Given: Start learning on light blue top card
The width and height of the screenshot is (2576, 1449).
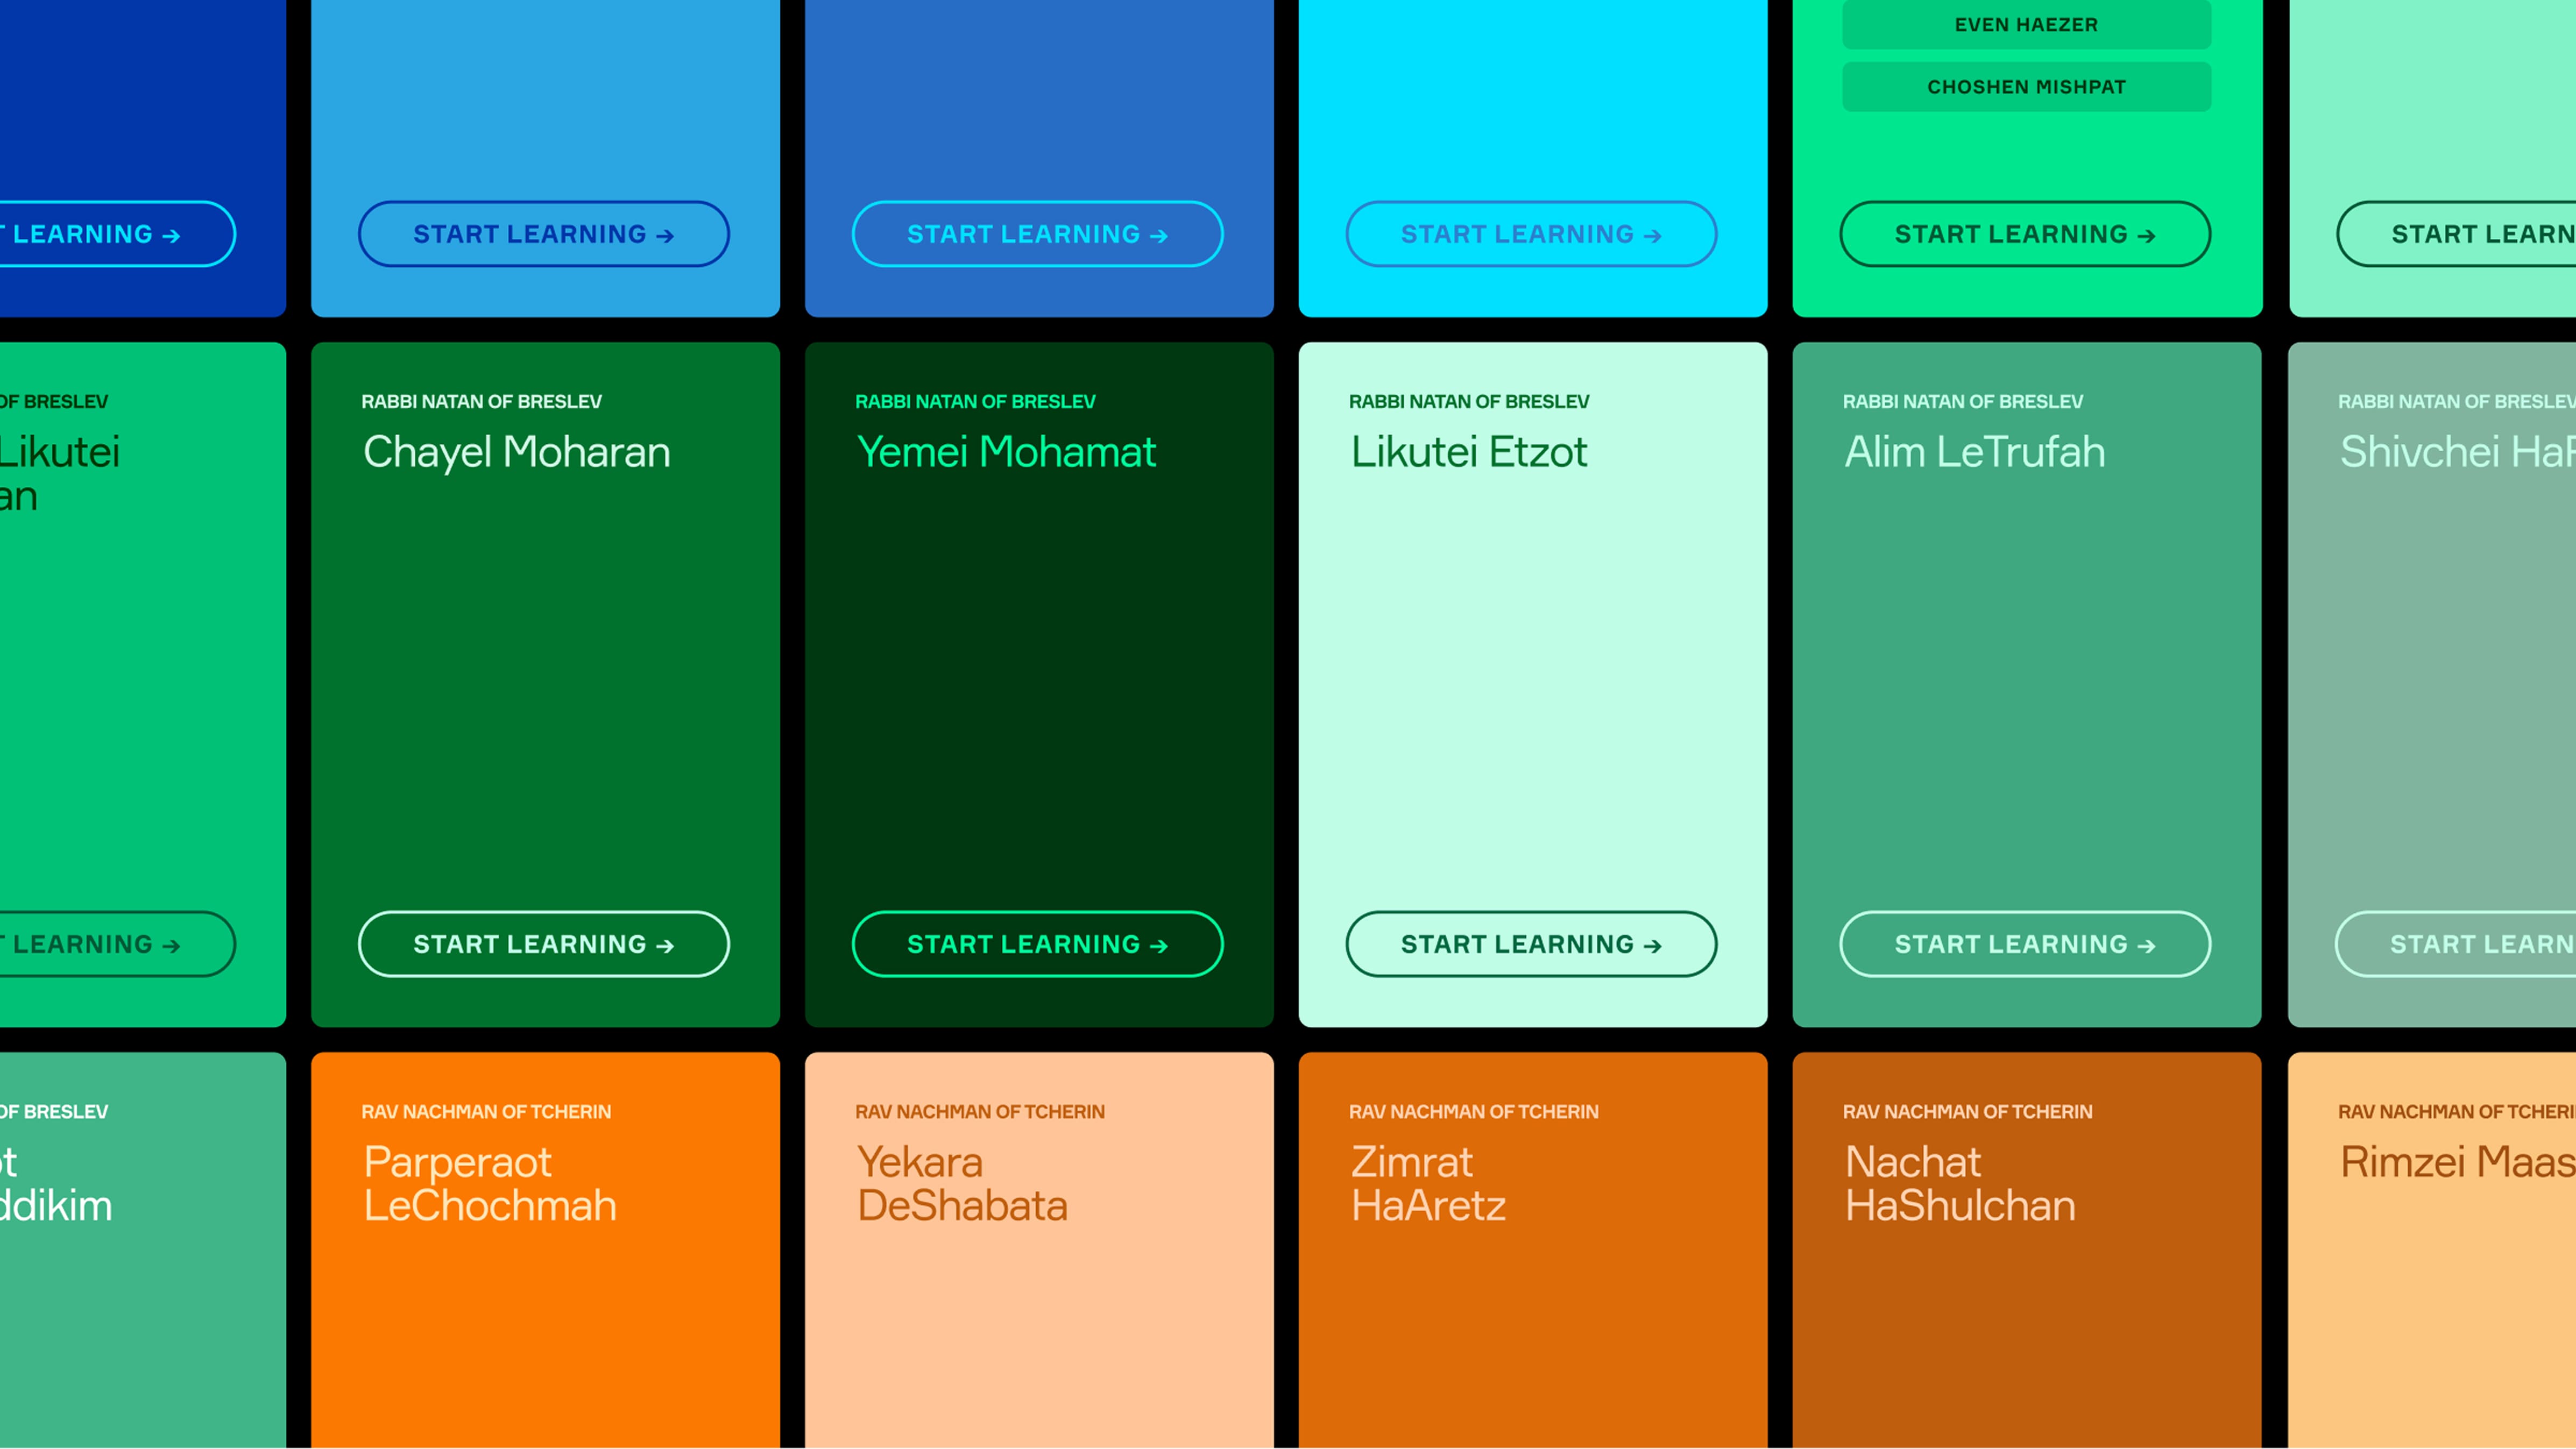Looking at the screenshot, I should (543, 234).
